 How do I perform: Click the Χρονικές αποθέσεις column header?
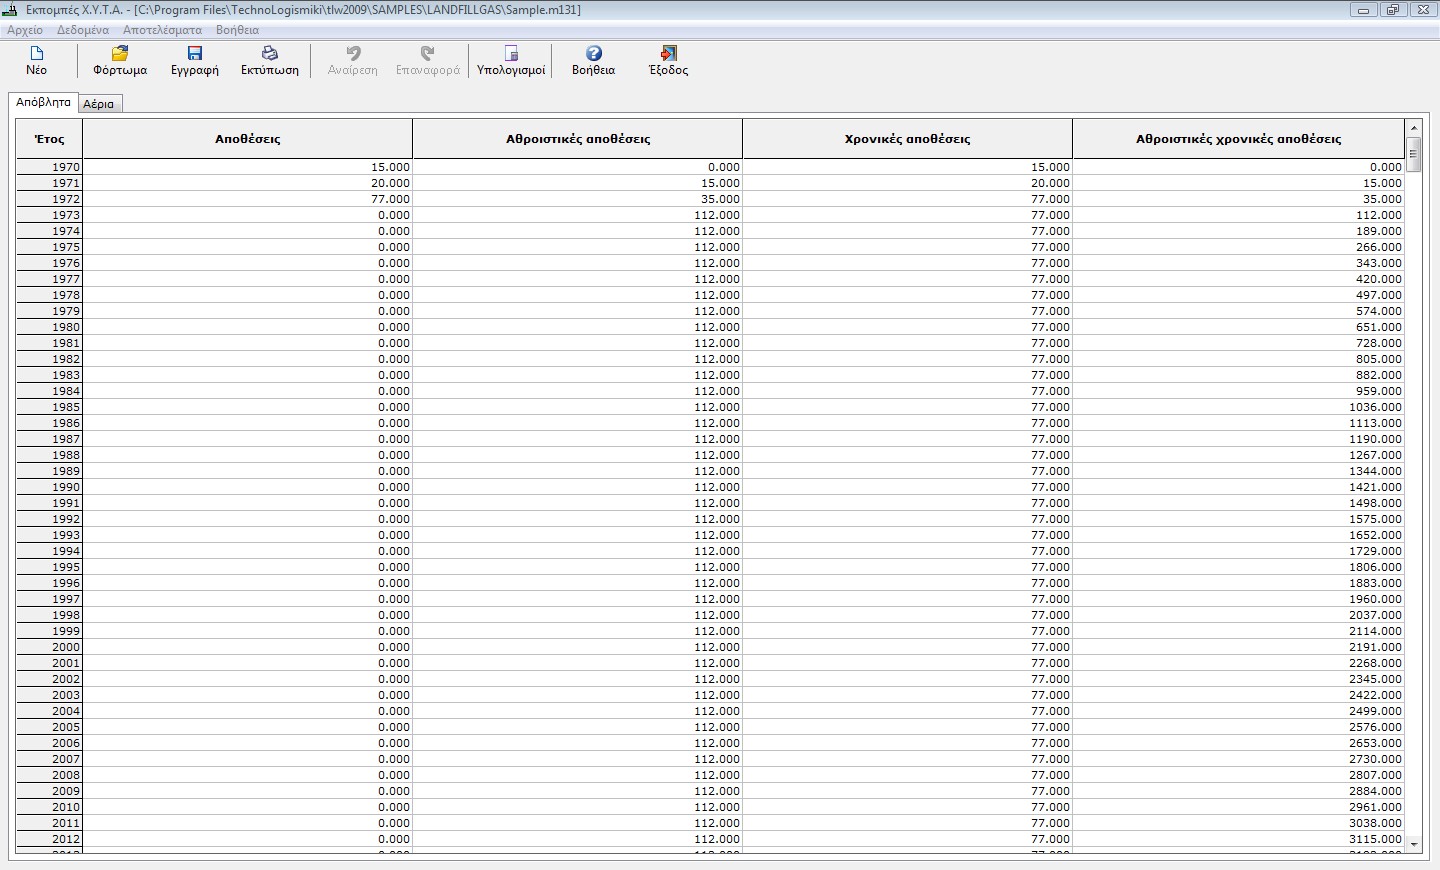(907, 139)
